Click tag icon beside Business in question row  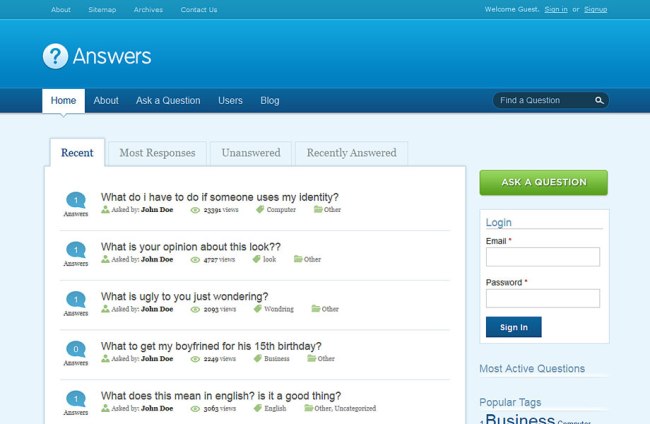coord(257,359)
